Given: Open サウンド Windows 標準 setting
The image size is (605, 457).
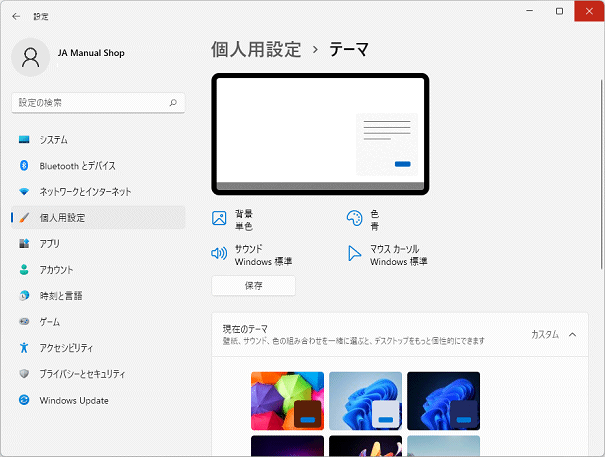Looking at the screenshot, I should coord(252,255).
